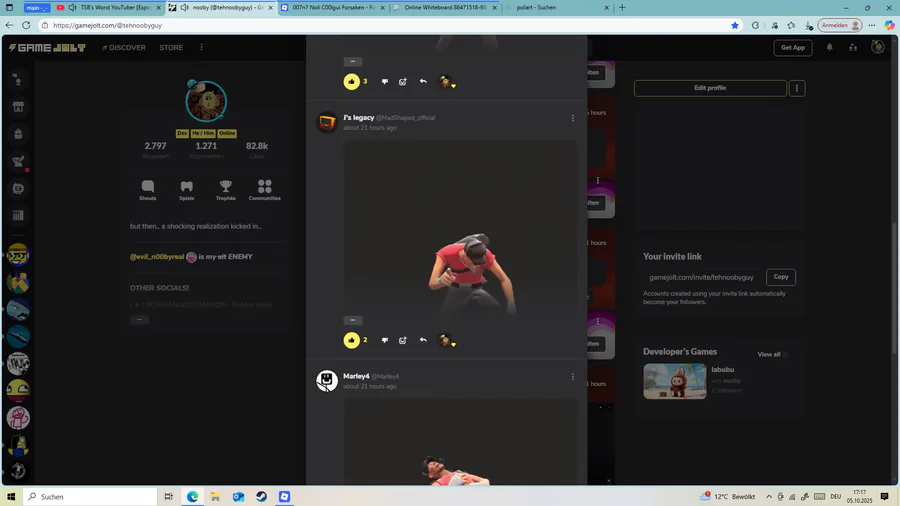The image size is (900, 506).
Task: Open the notifications bell
Action: click(829, 48)
